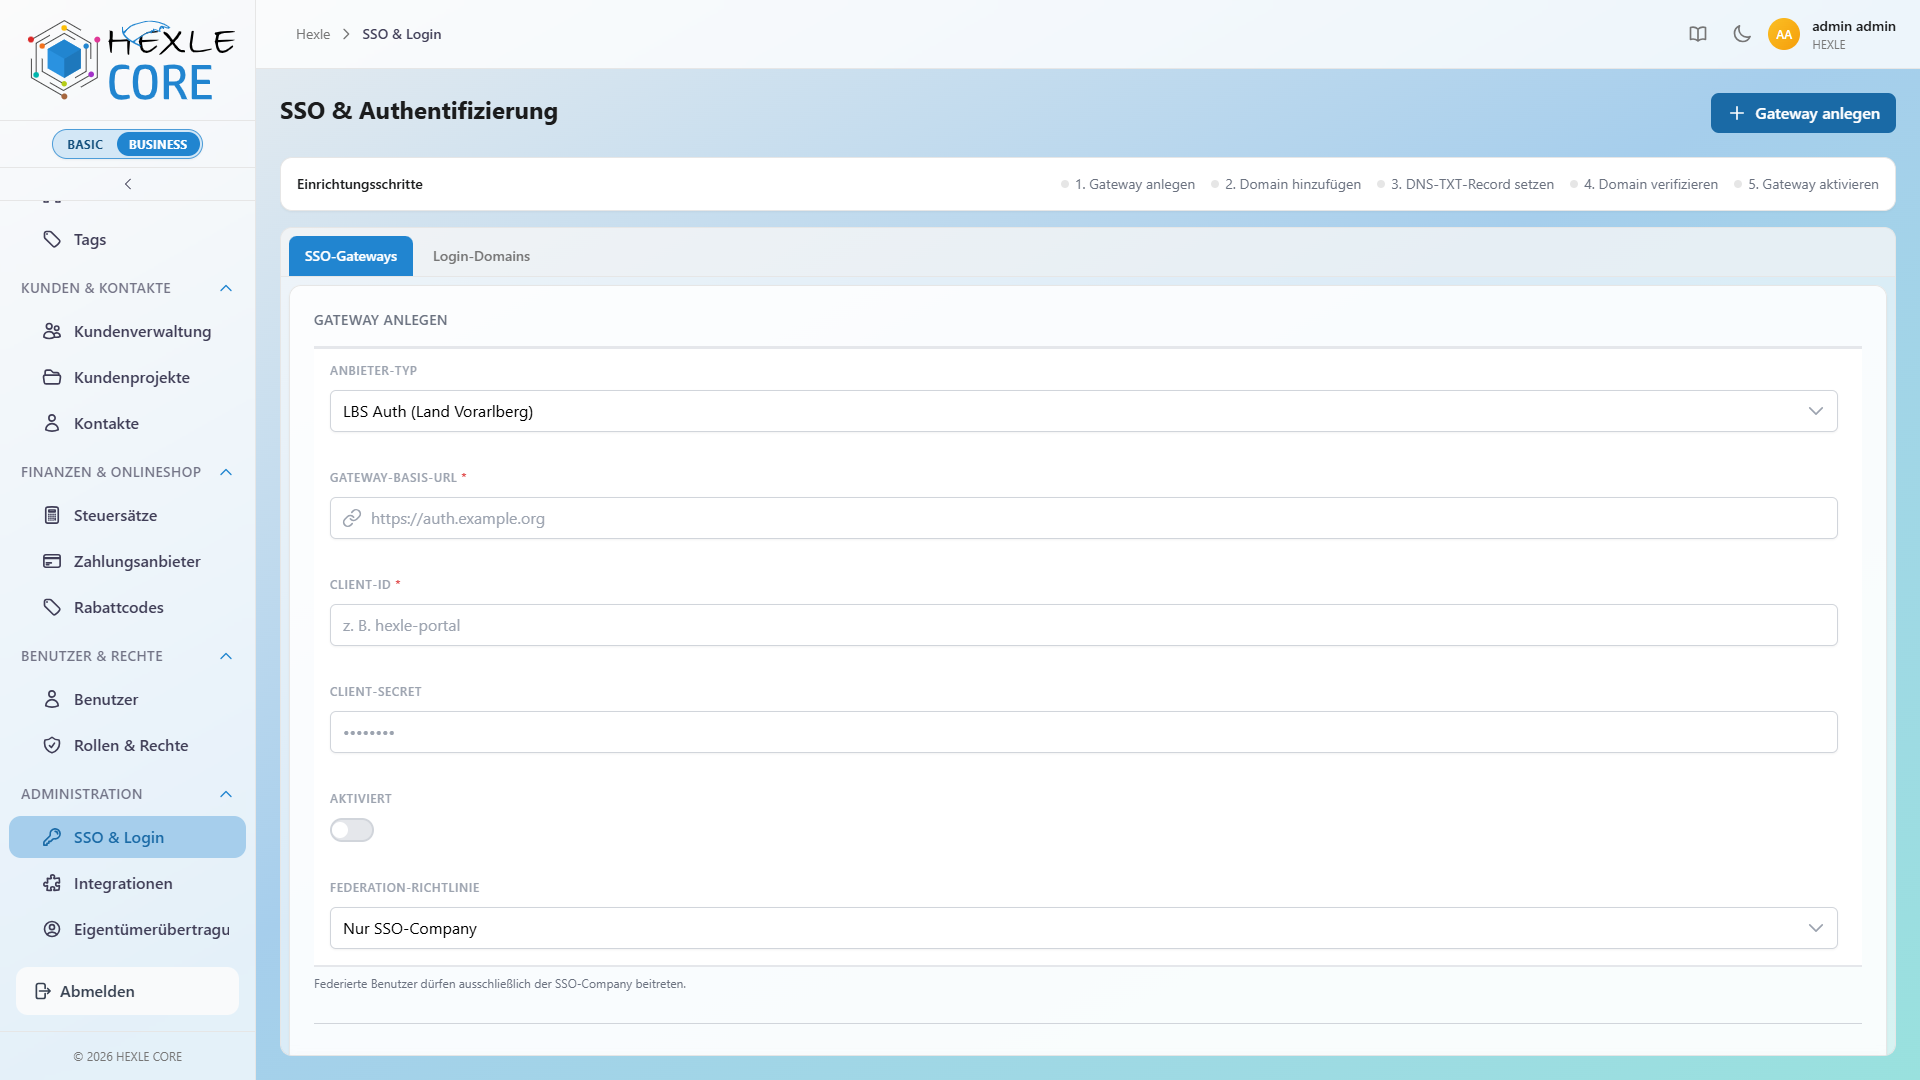
Task: Focus the Gateway-Basis-URL input field
Action: click(x=1084, y=518)
